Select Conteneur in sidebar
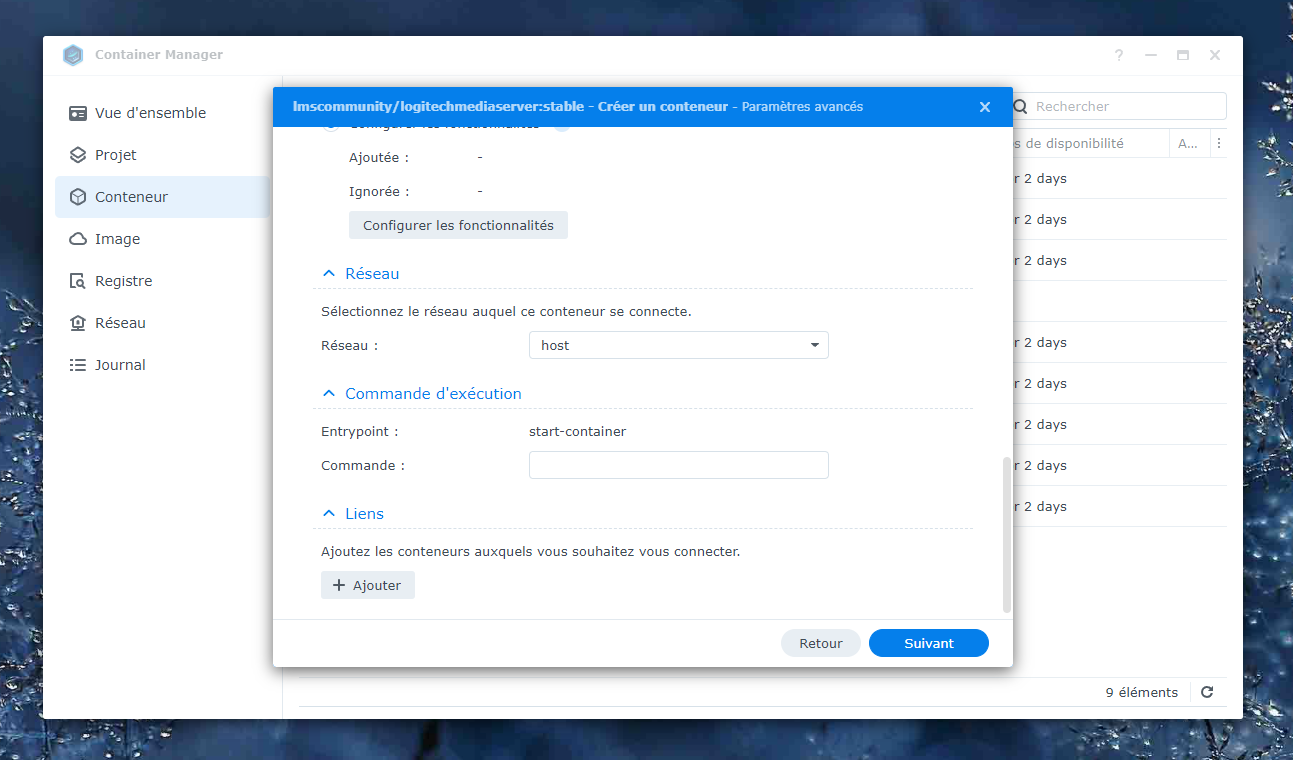 162,197
